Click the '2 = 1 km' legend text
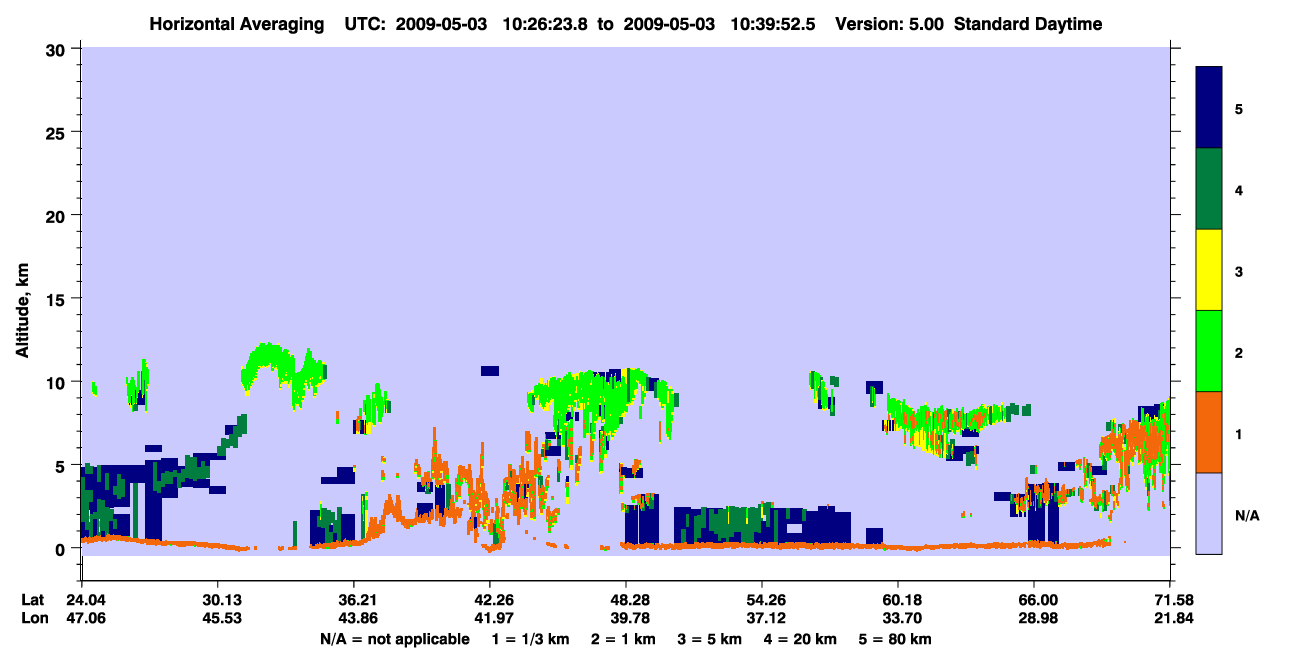 [x=623, y=638]
